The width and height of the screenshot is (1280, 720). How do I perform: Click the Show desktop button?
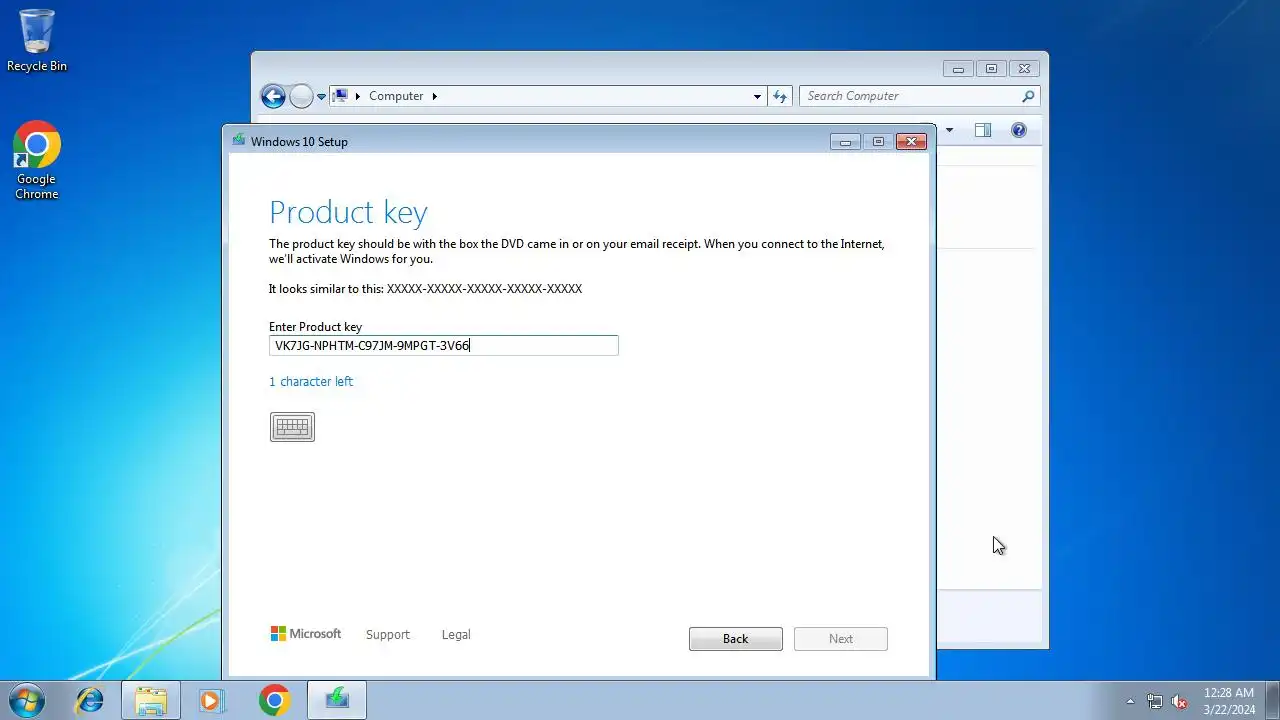(1272, 701)
